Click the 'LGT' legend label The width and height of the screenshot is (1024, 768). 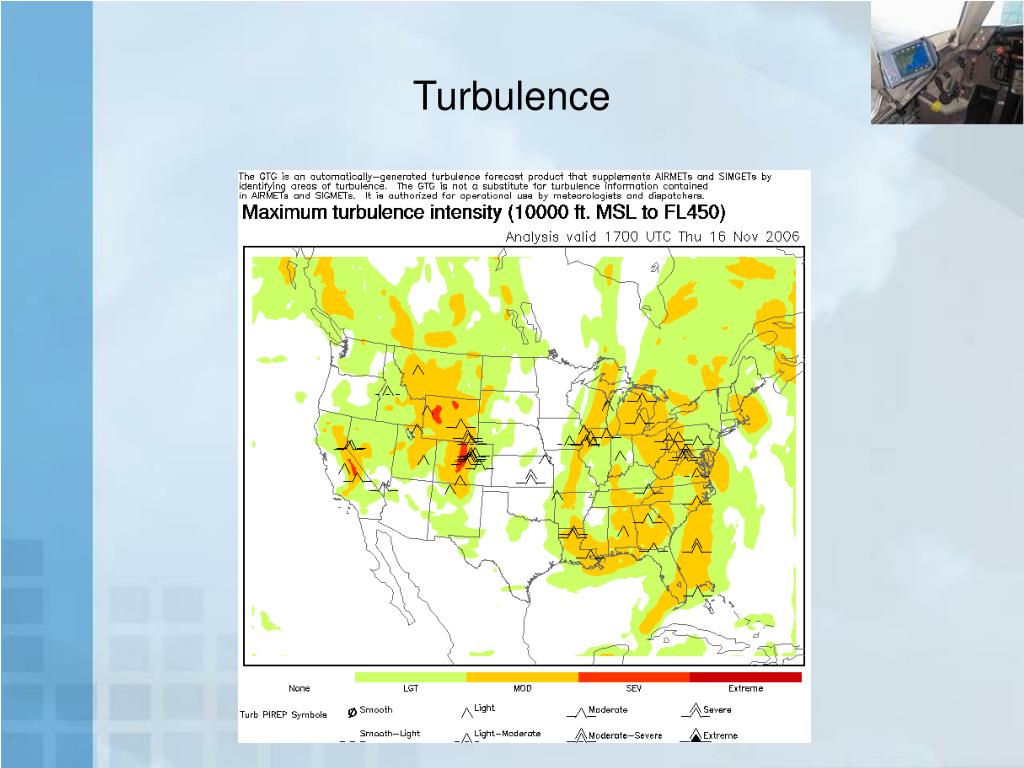tap(411, 688)
